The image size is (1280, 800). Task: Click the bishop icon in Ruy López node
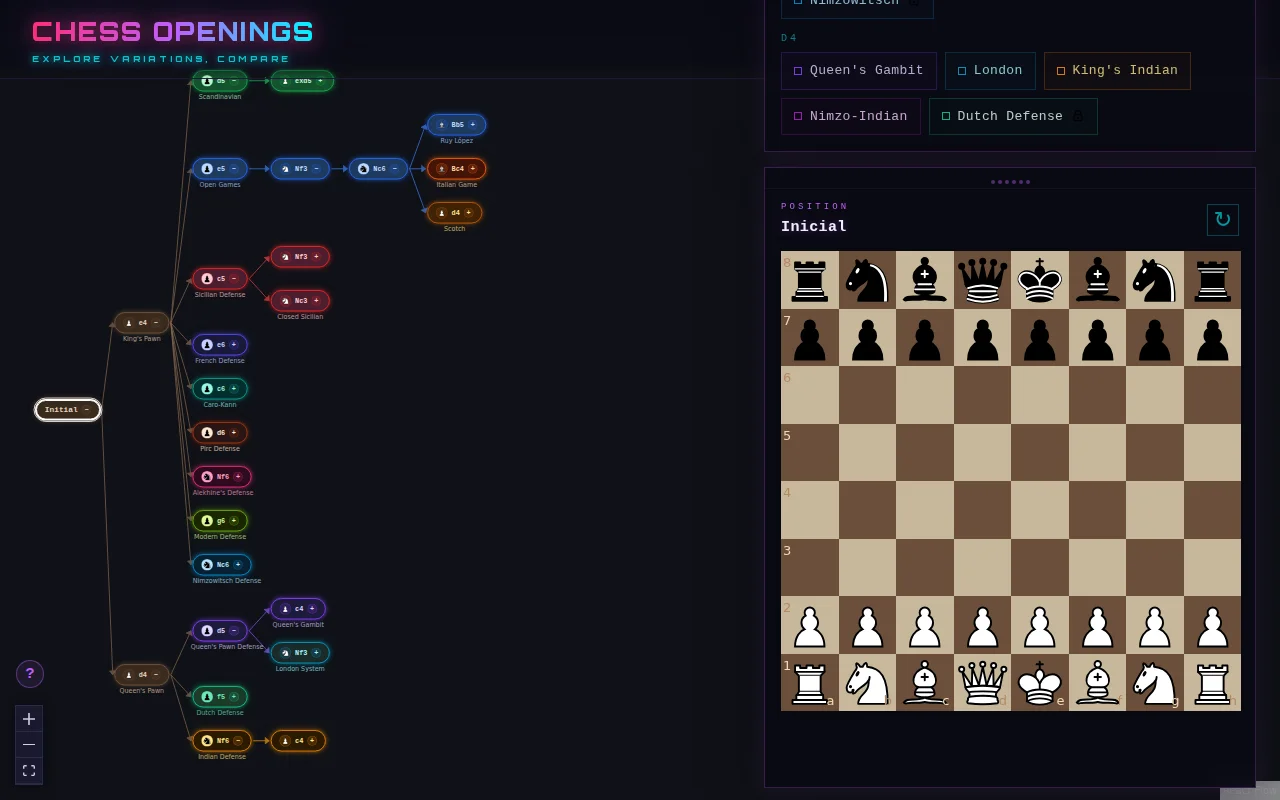[441, 125]
